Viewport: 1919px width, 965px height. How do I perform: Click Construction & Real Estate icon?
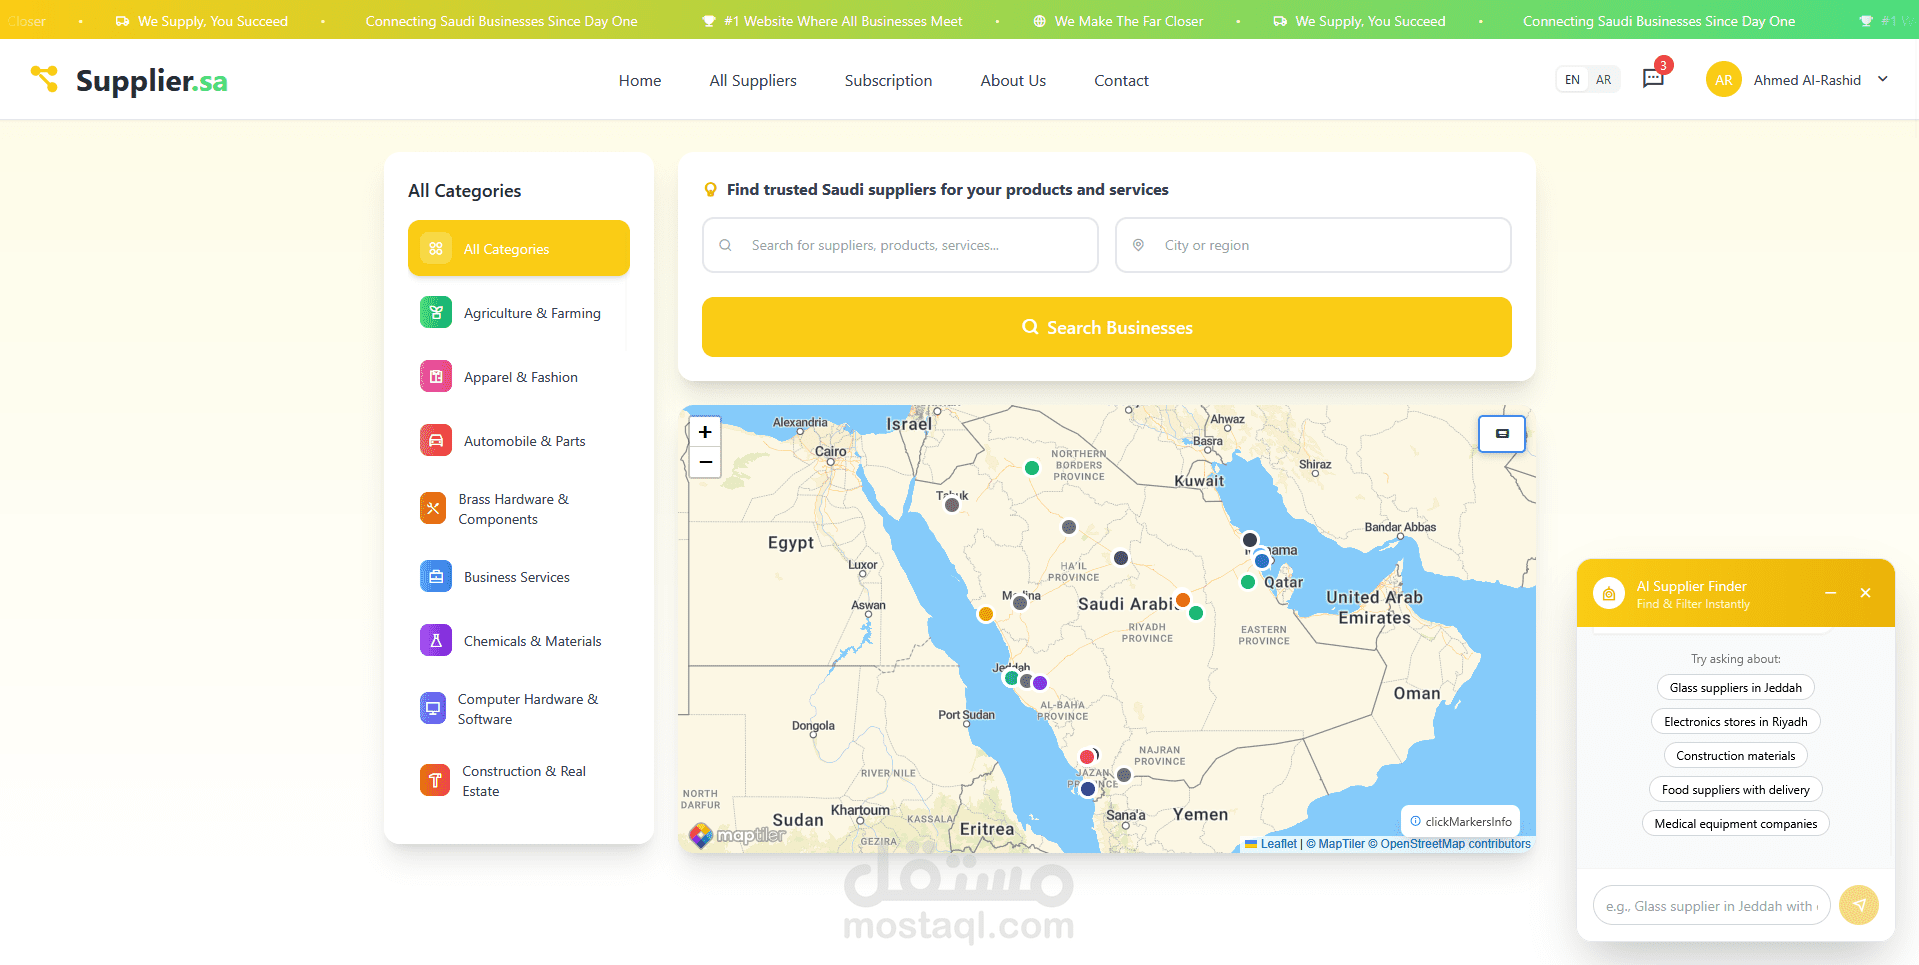pos(435,780)
